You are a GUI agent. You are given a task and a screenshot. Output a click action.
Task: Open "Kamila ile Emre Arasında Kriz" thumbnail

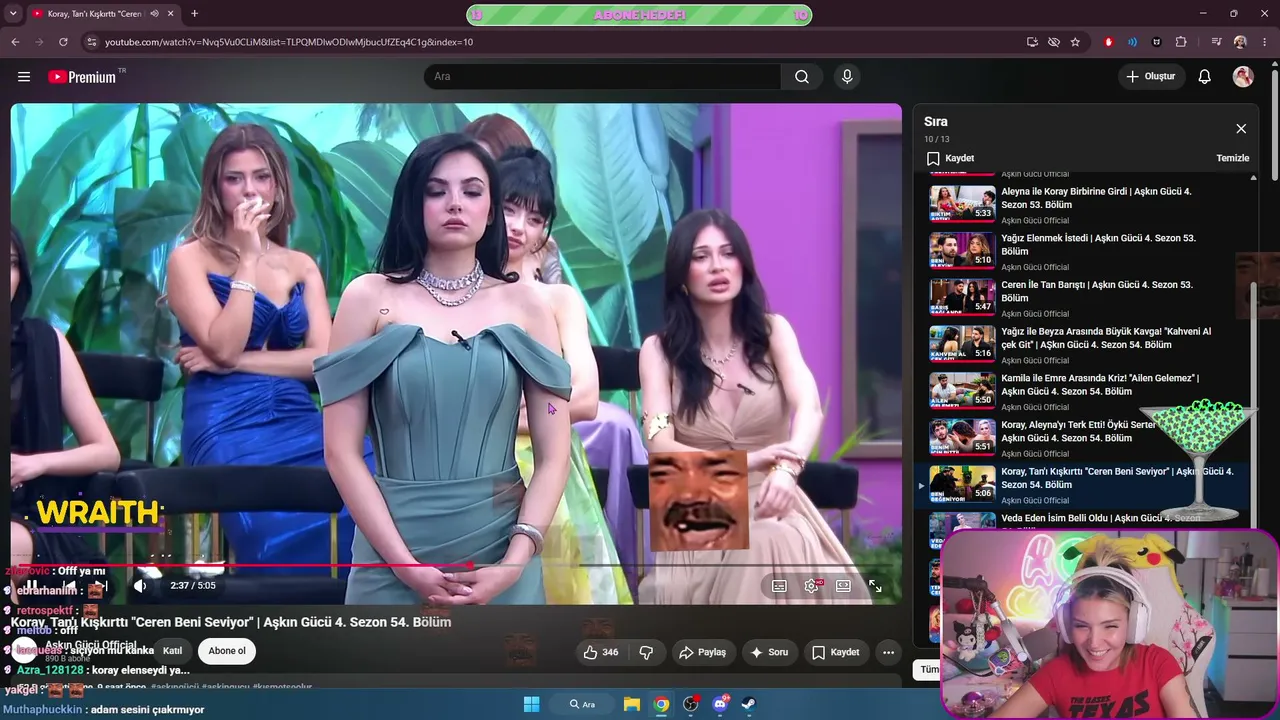pyautogui.click(x=962, y=391)
